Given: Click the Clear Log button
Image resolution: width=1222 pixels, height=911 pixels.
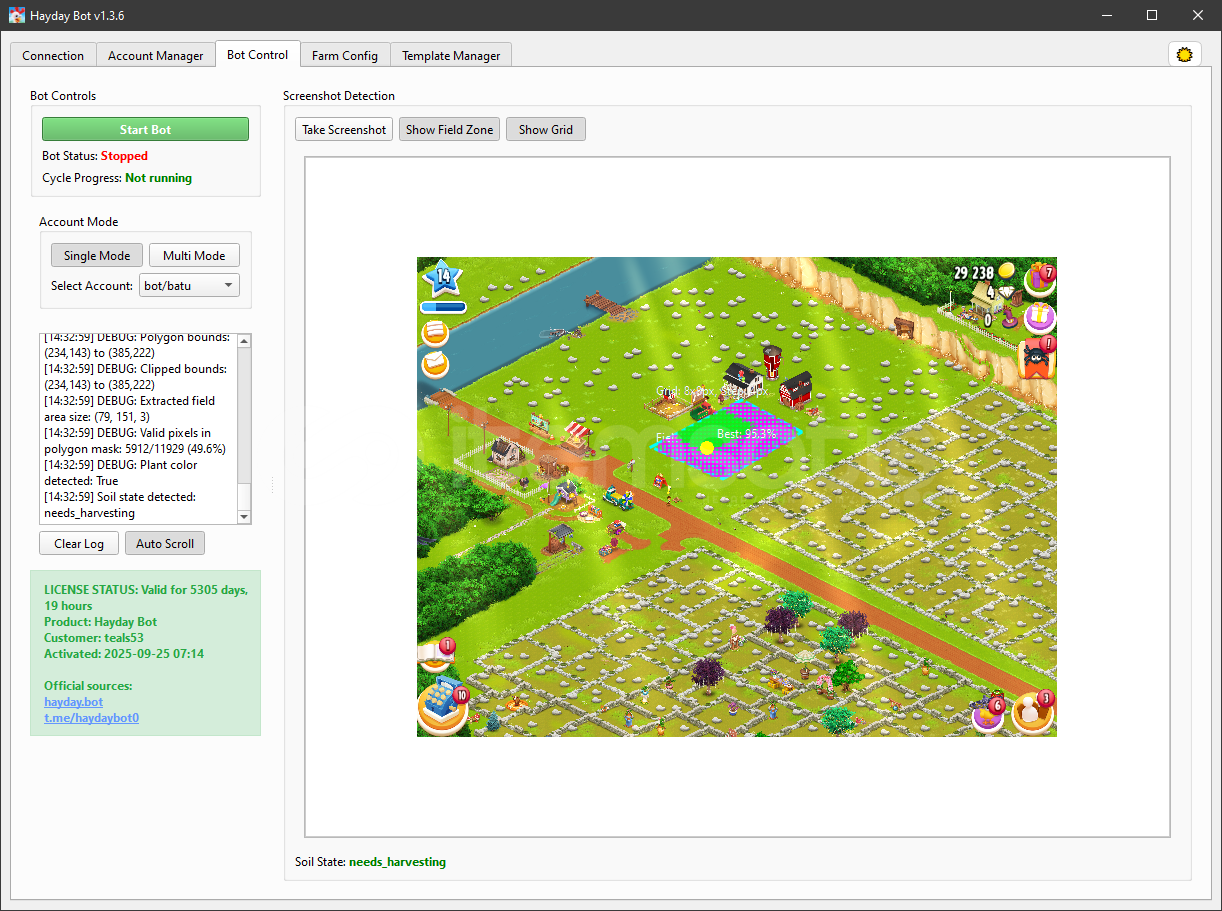Looking at the screenshot, I should (x=79, y=543).
